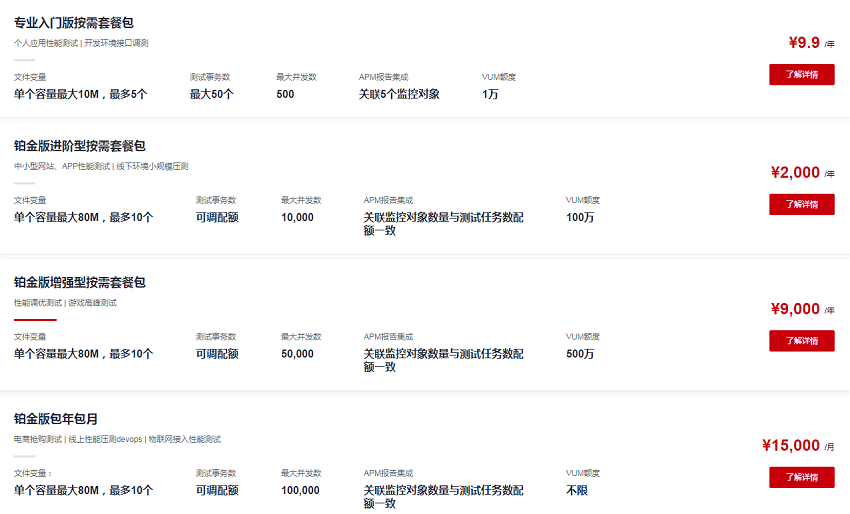Open 了解详情 for 铂金版进阶型按需套餐包
850x514 pixels.
click(801, 204)
